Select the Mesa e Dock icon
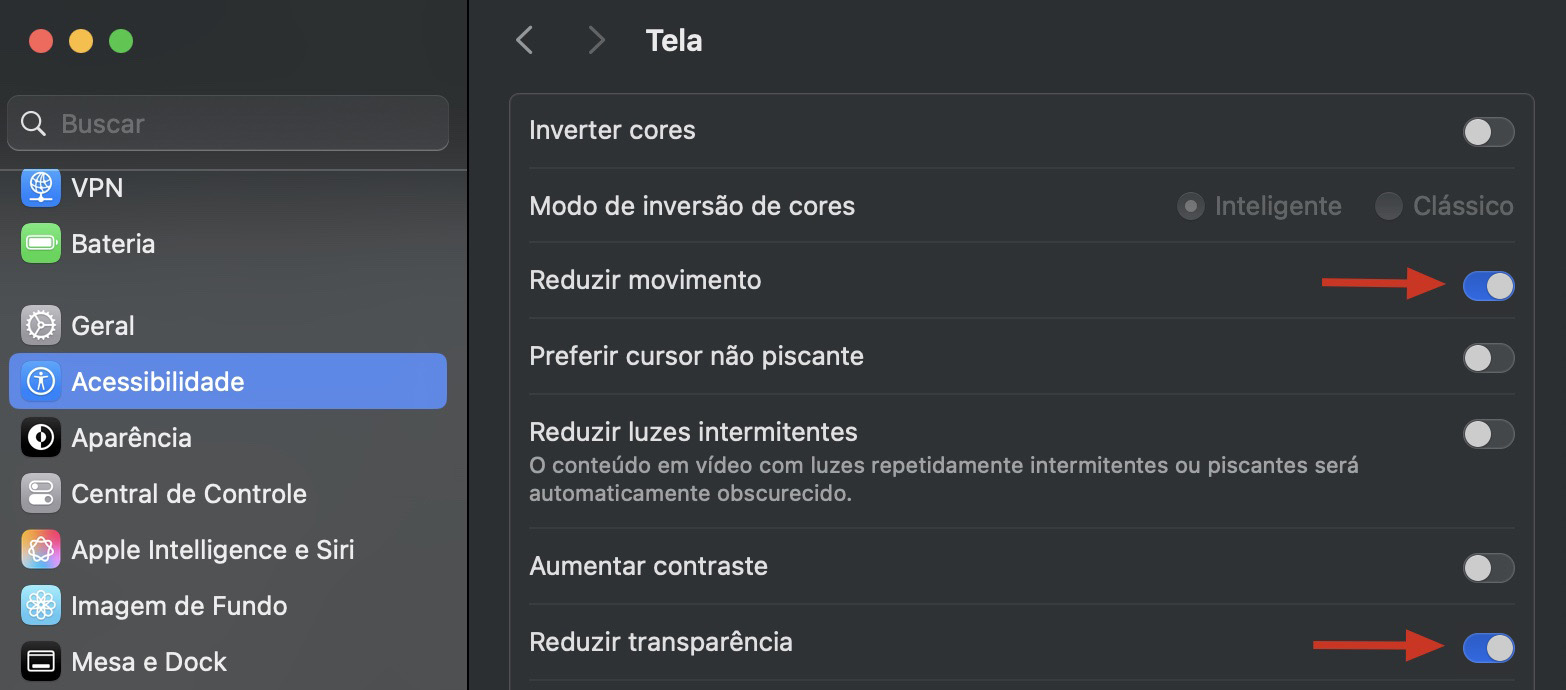 coord(40,661)
